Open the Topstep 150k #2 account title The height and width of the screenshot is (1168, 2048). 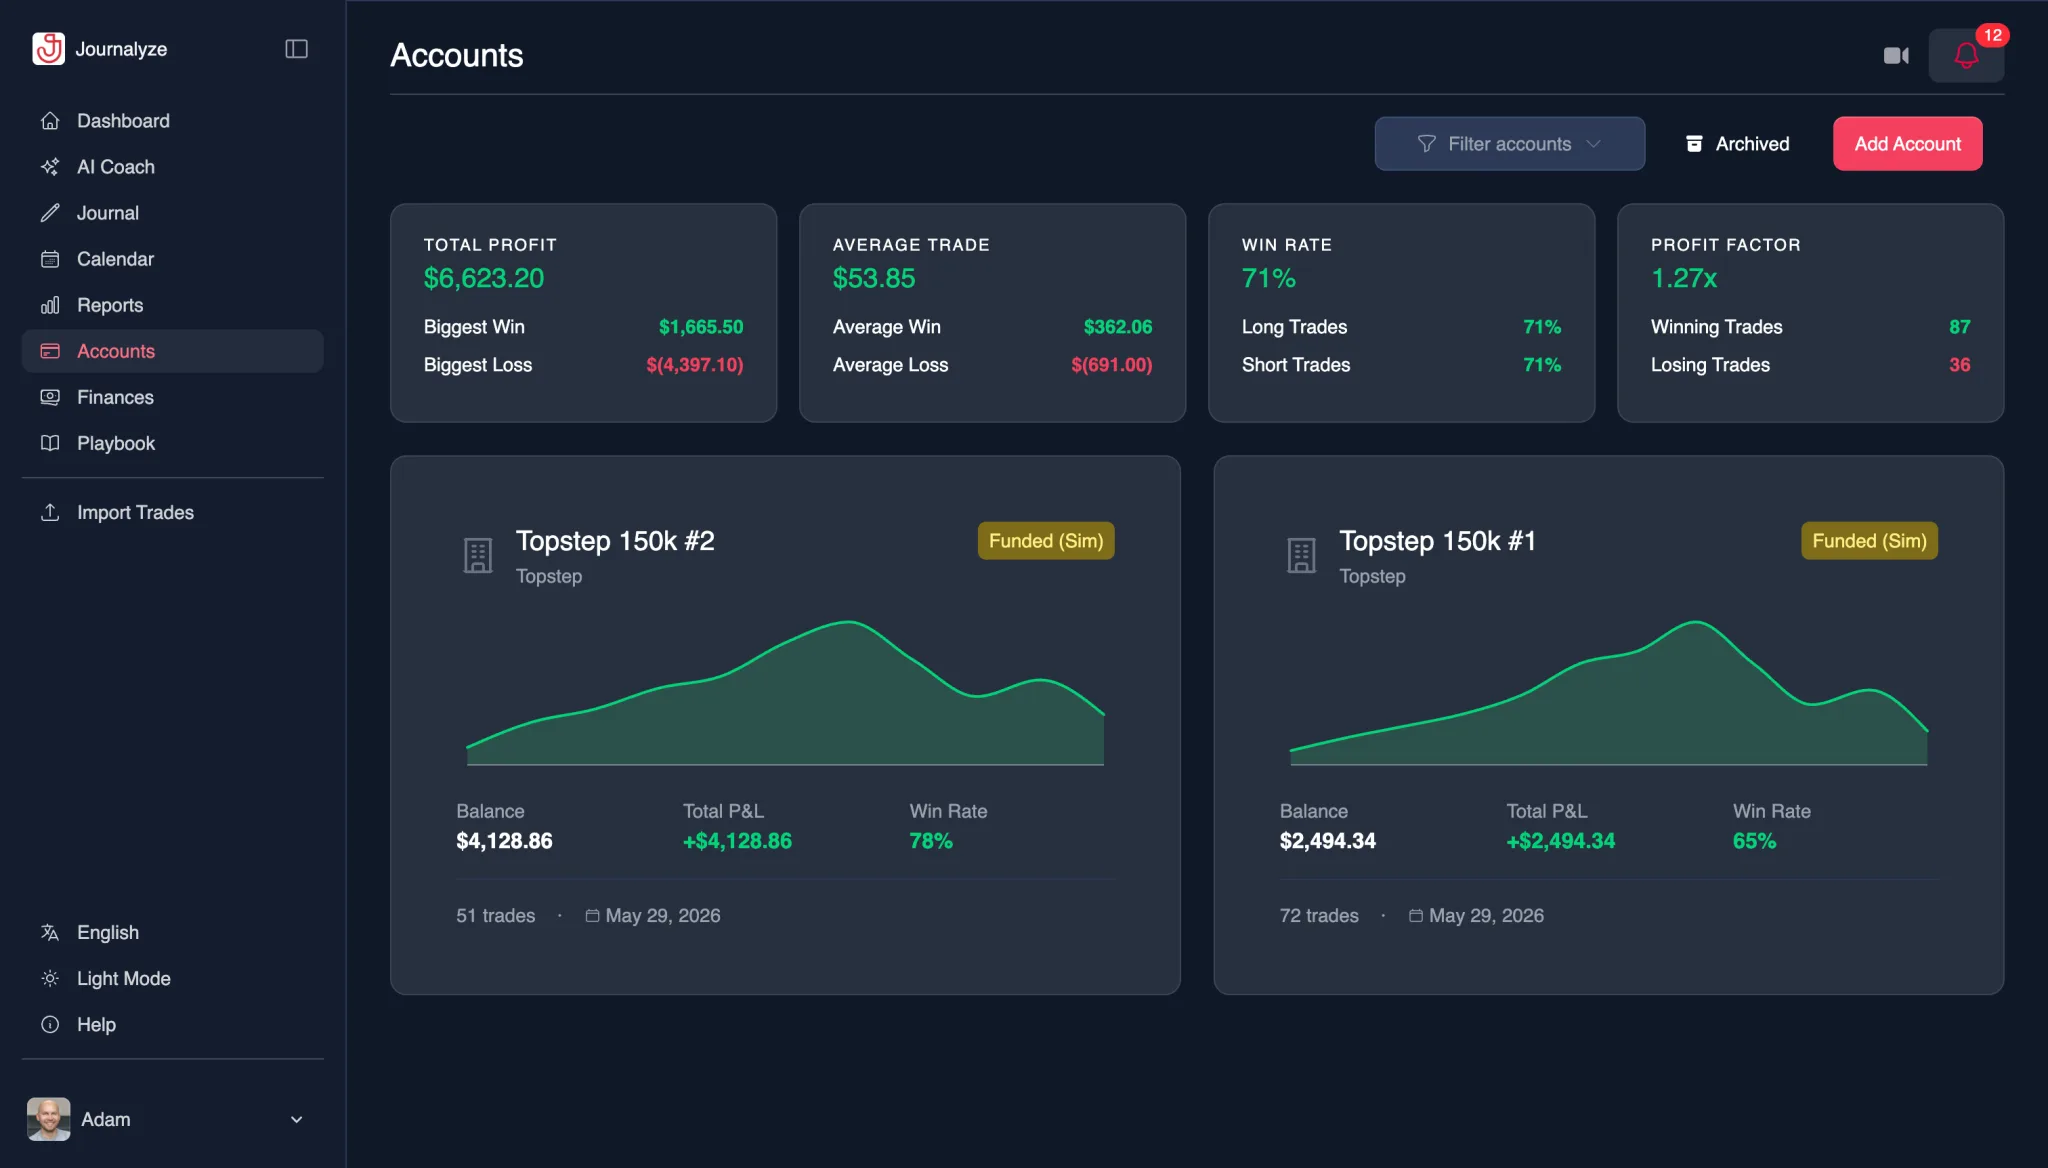(x=615, y=541)
